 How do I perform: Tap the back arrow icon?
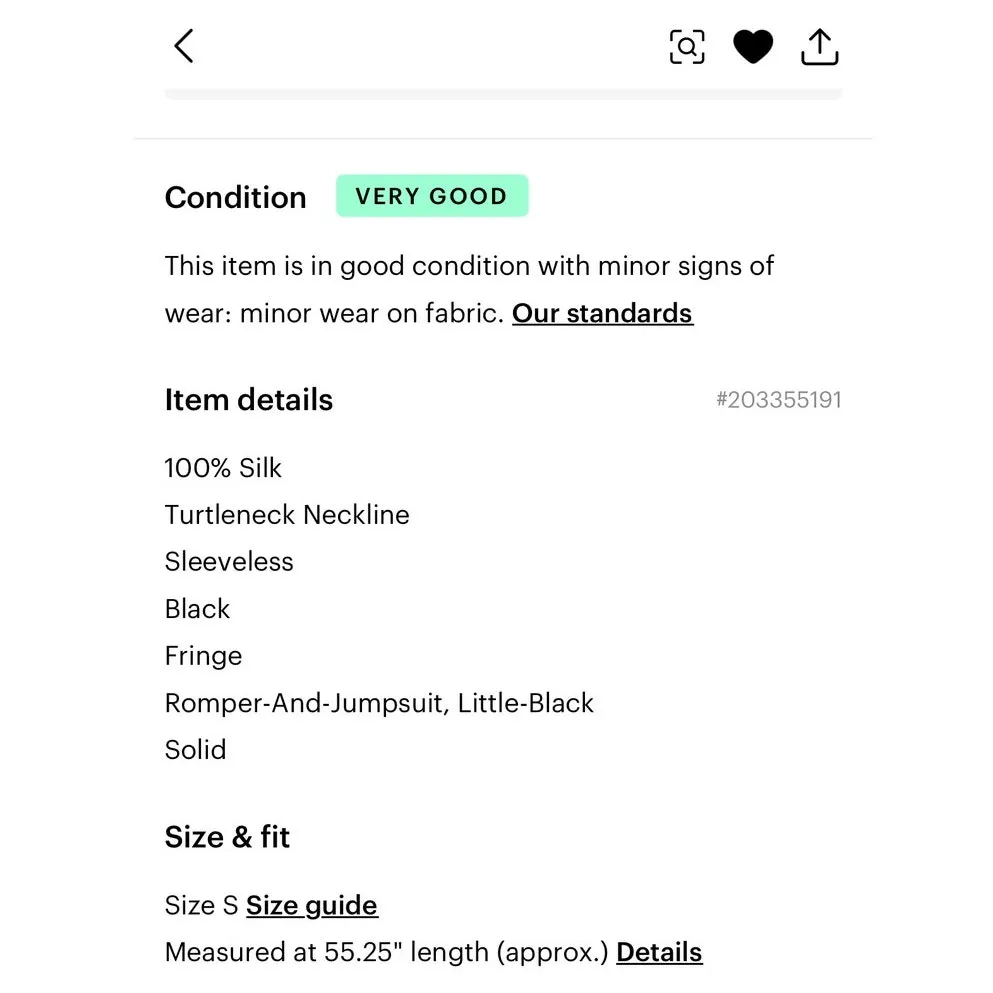coord(184,46)
